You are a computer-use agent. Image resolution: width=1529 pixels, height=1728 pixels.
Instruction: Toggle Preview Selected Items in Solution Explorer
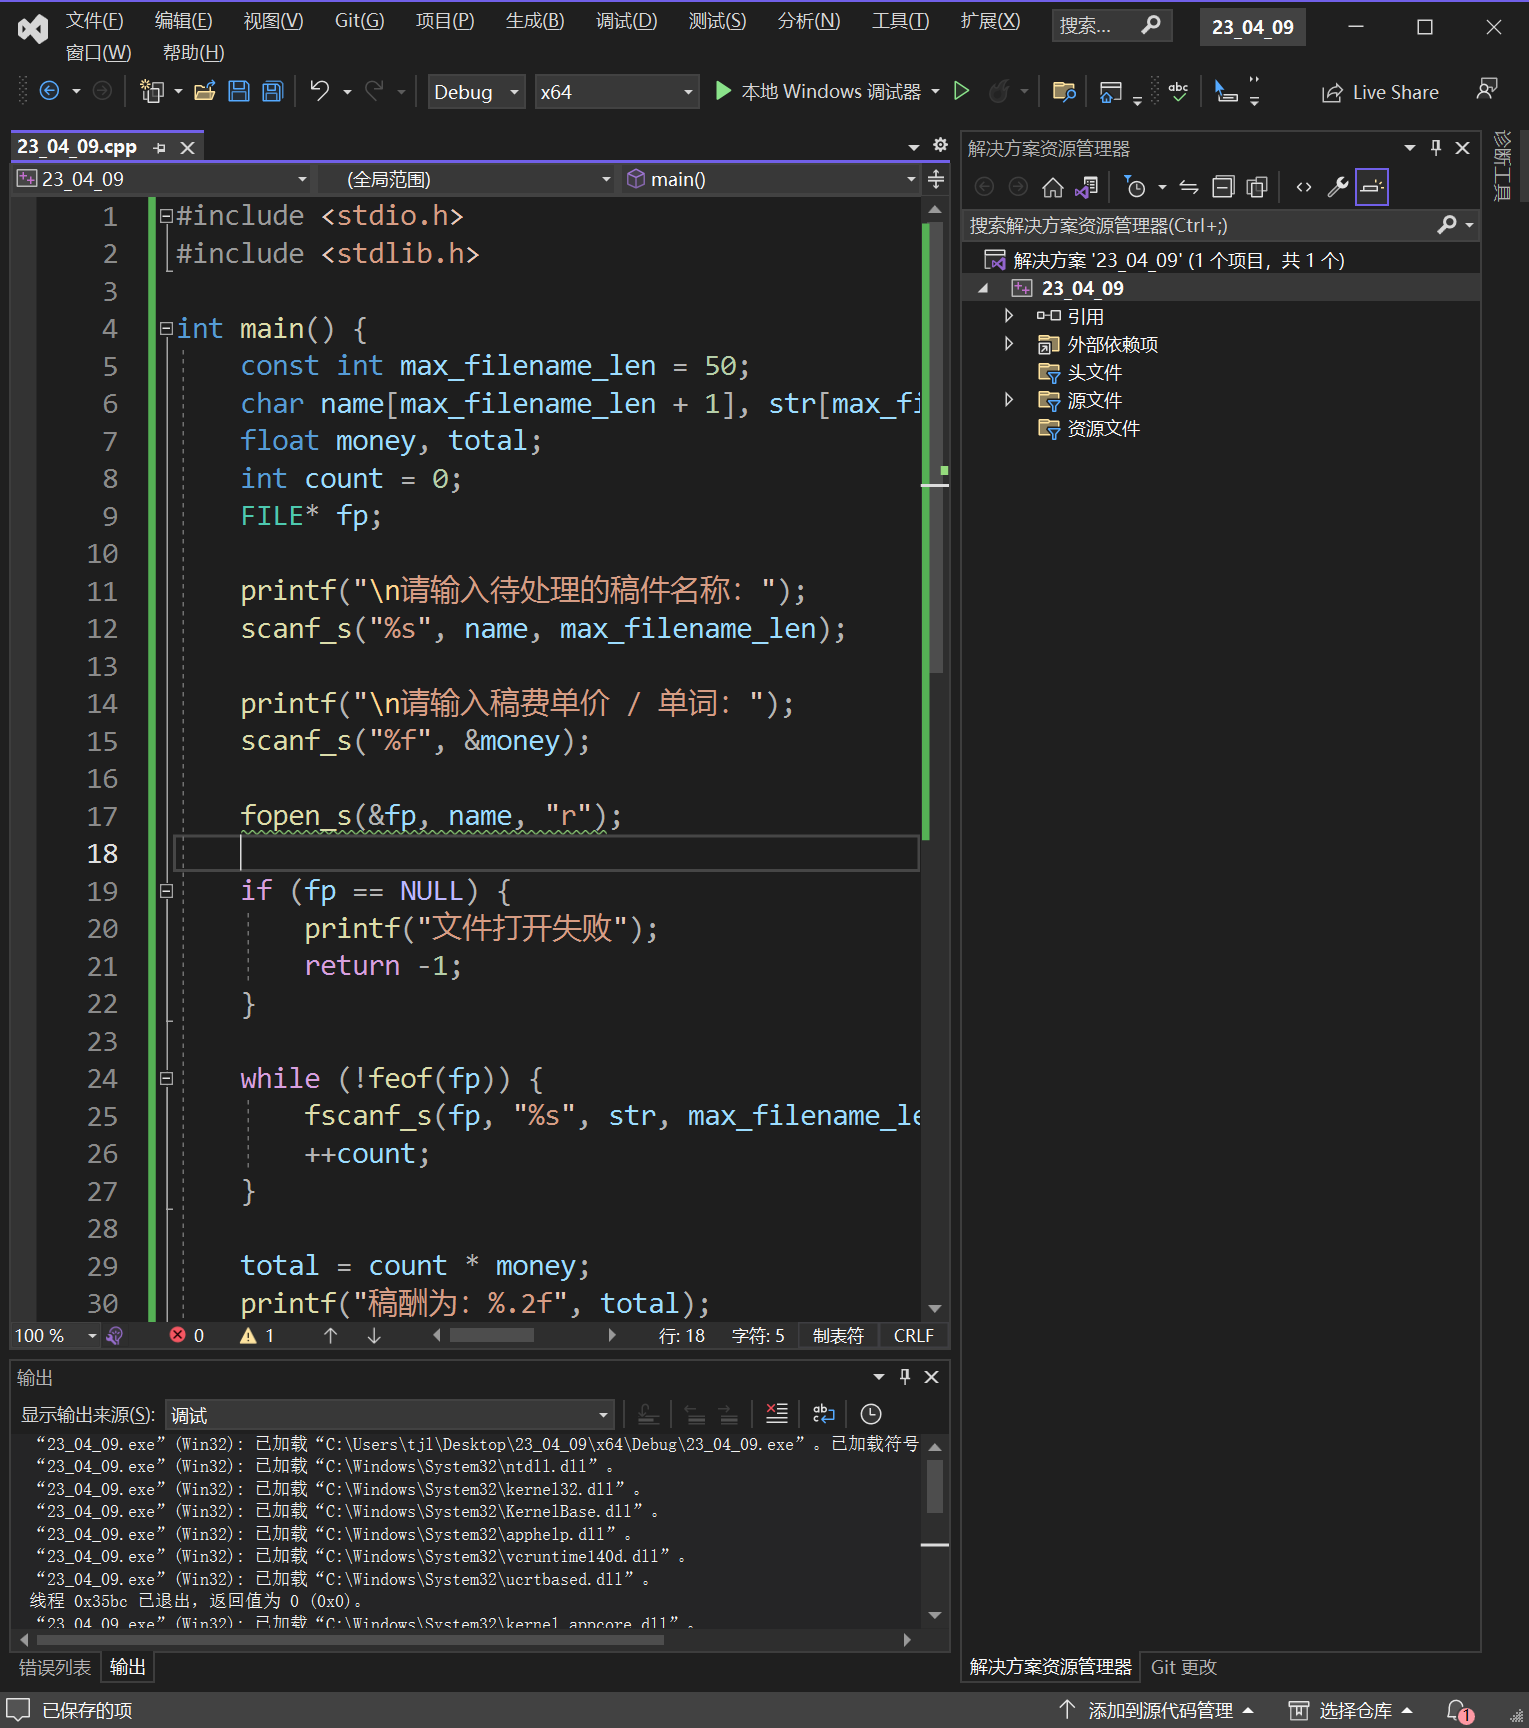[1372, 187]
